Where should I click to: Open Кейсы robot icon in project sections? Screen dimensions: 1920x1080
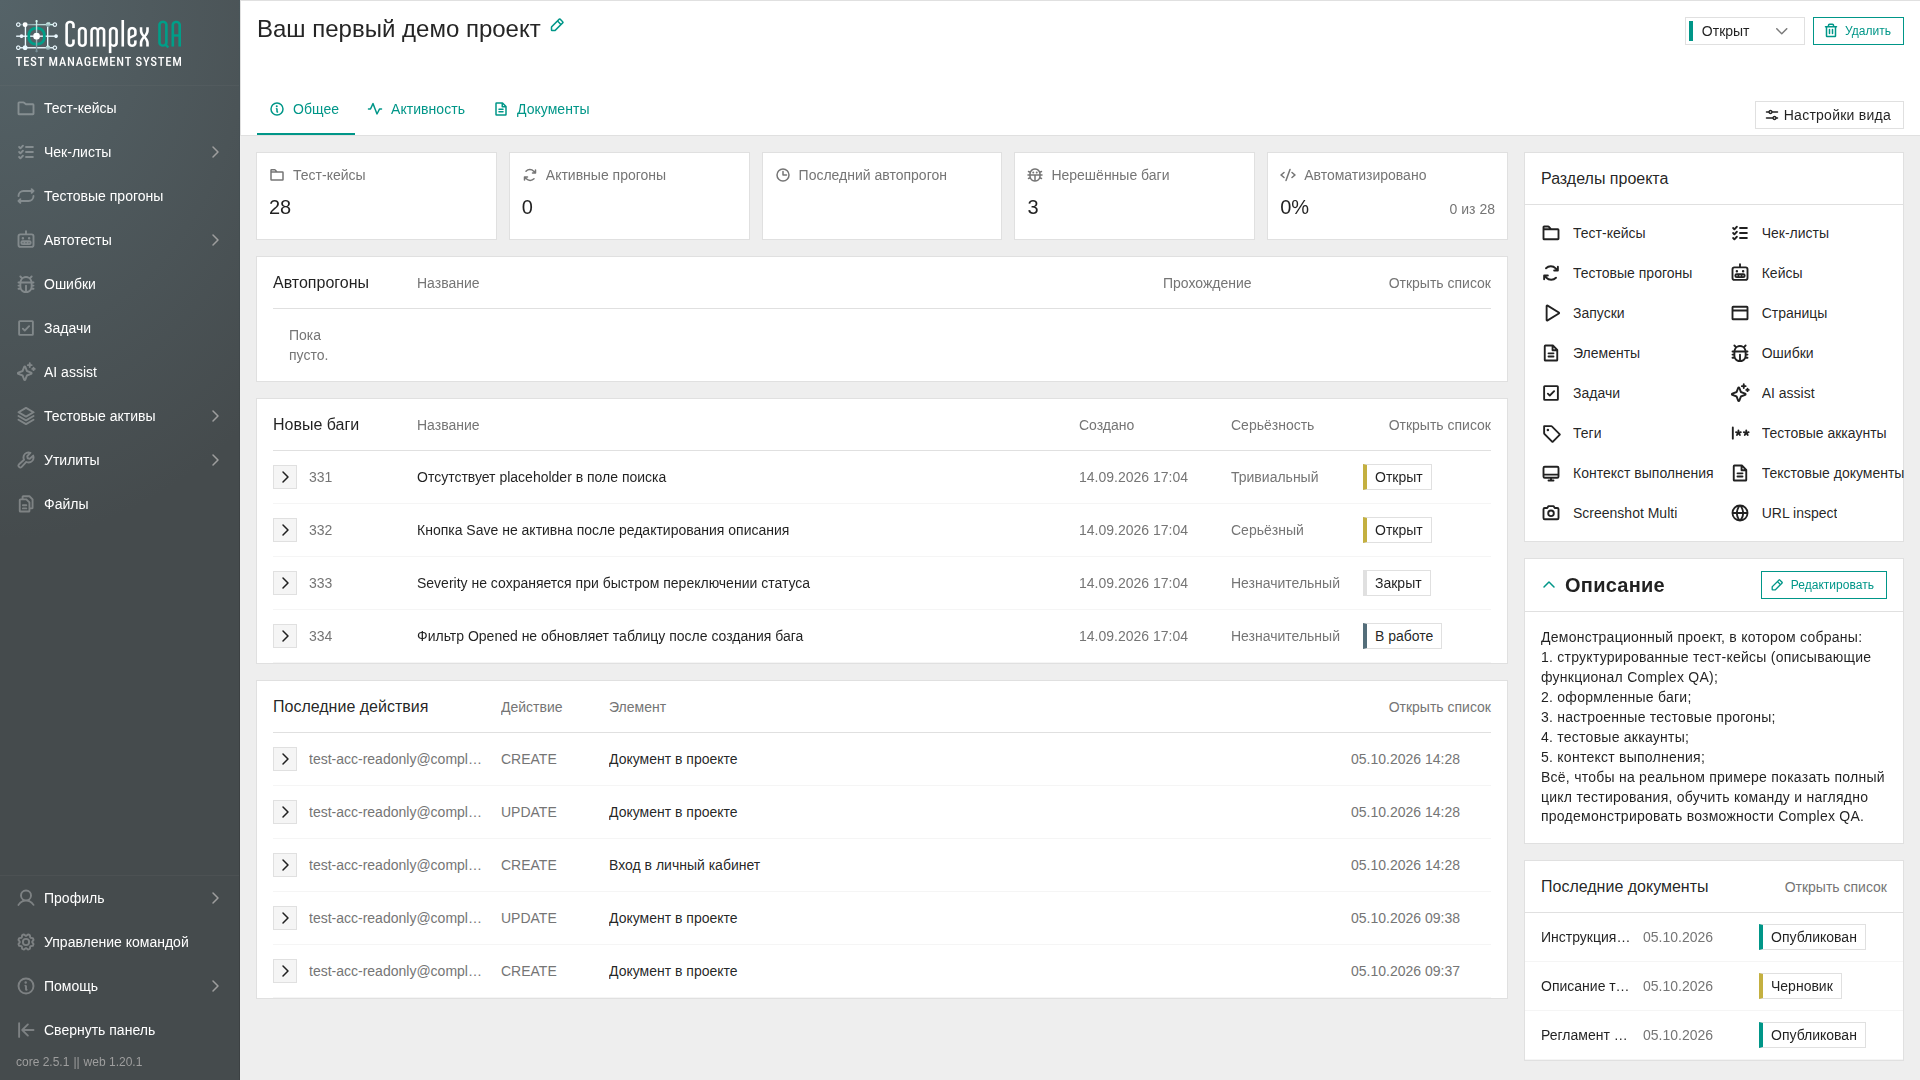point(1740,273)
